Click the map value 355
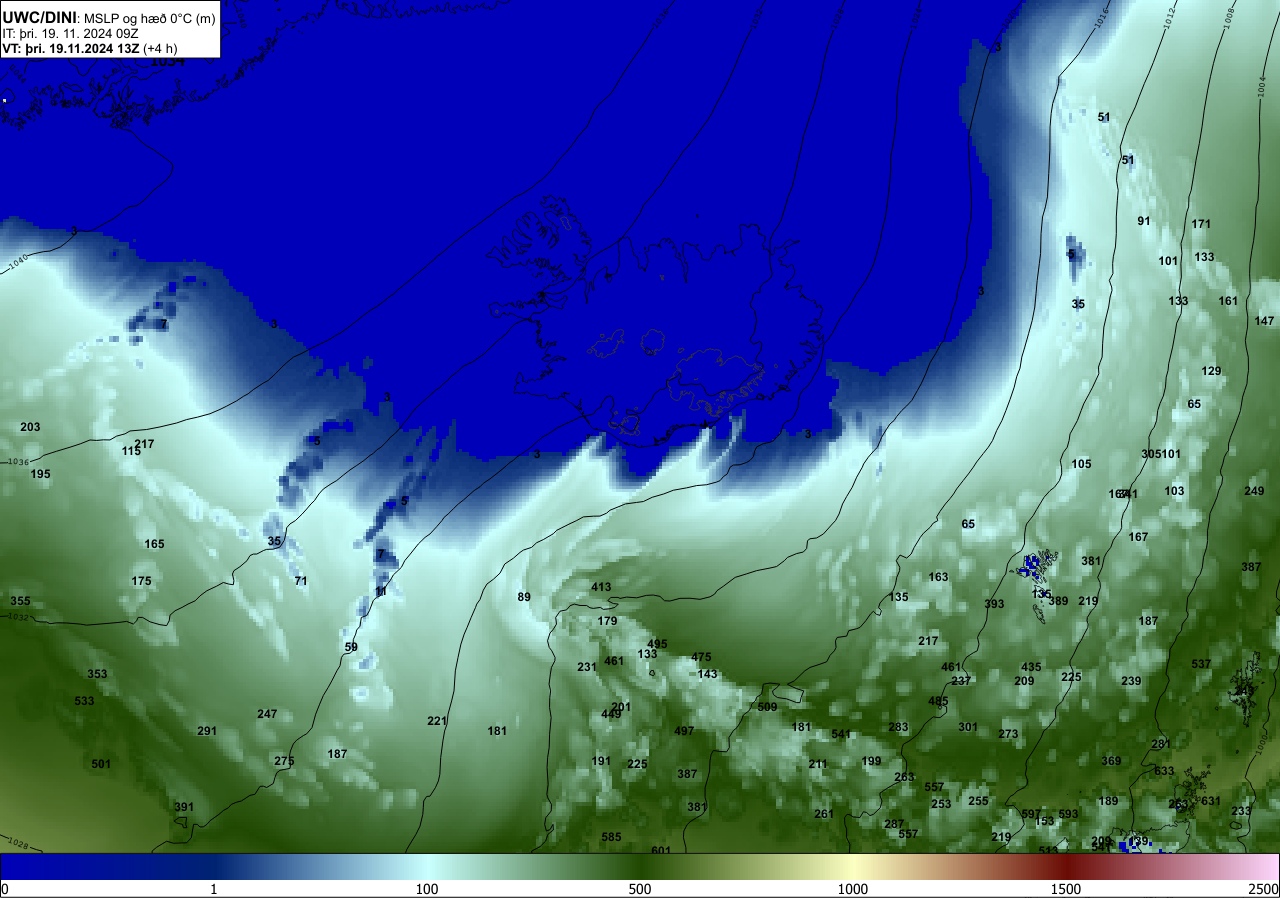The width and height of the screenshot is (1280, 898). tap(20, 601)
